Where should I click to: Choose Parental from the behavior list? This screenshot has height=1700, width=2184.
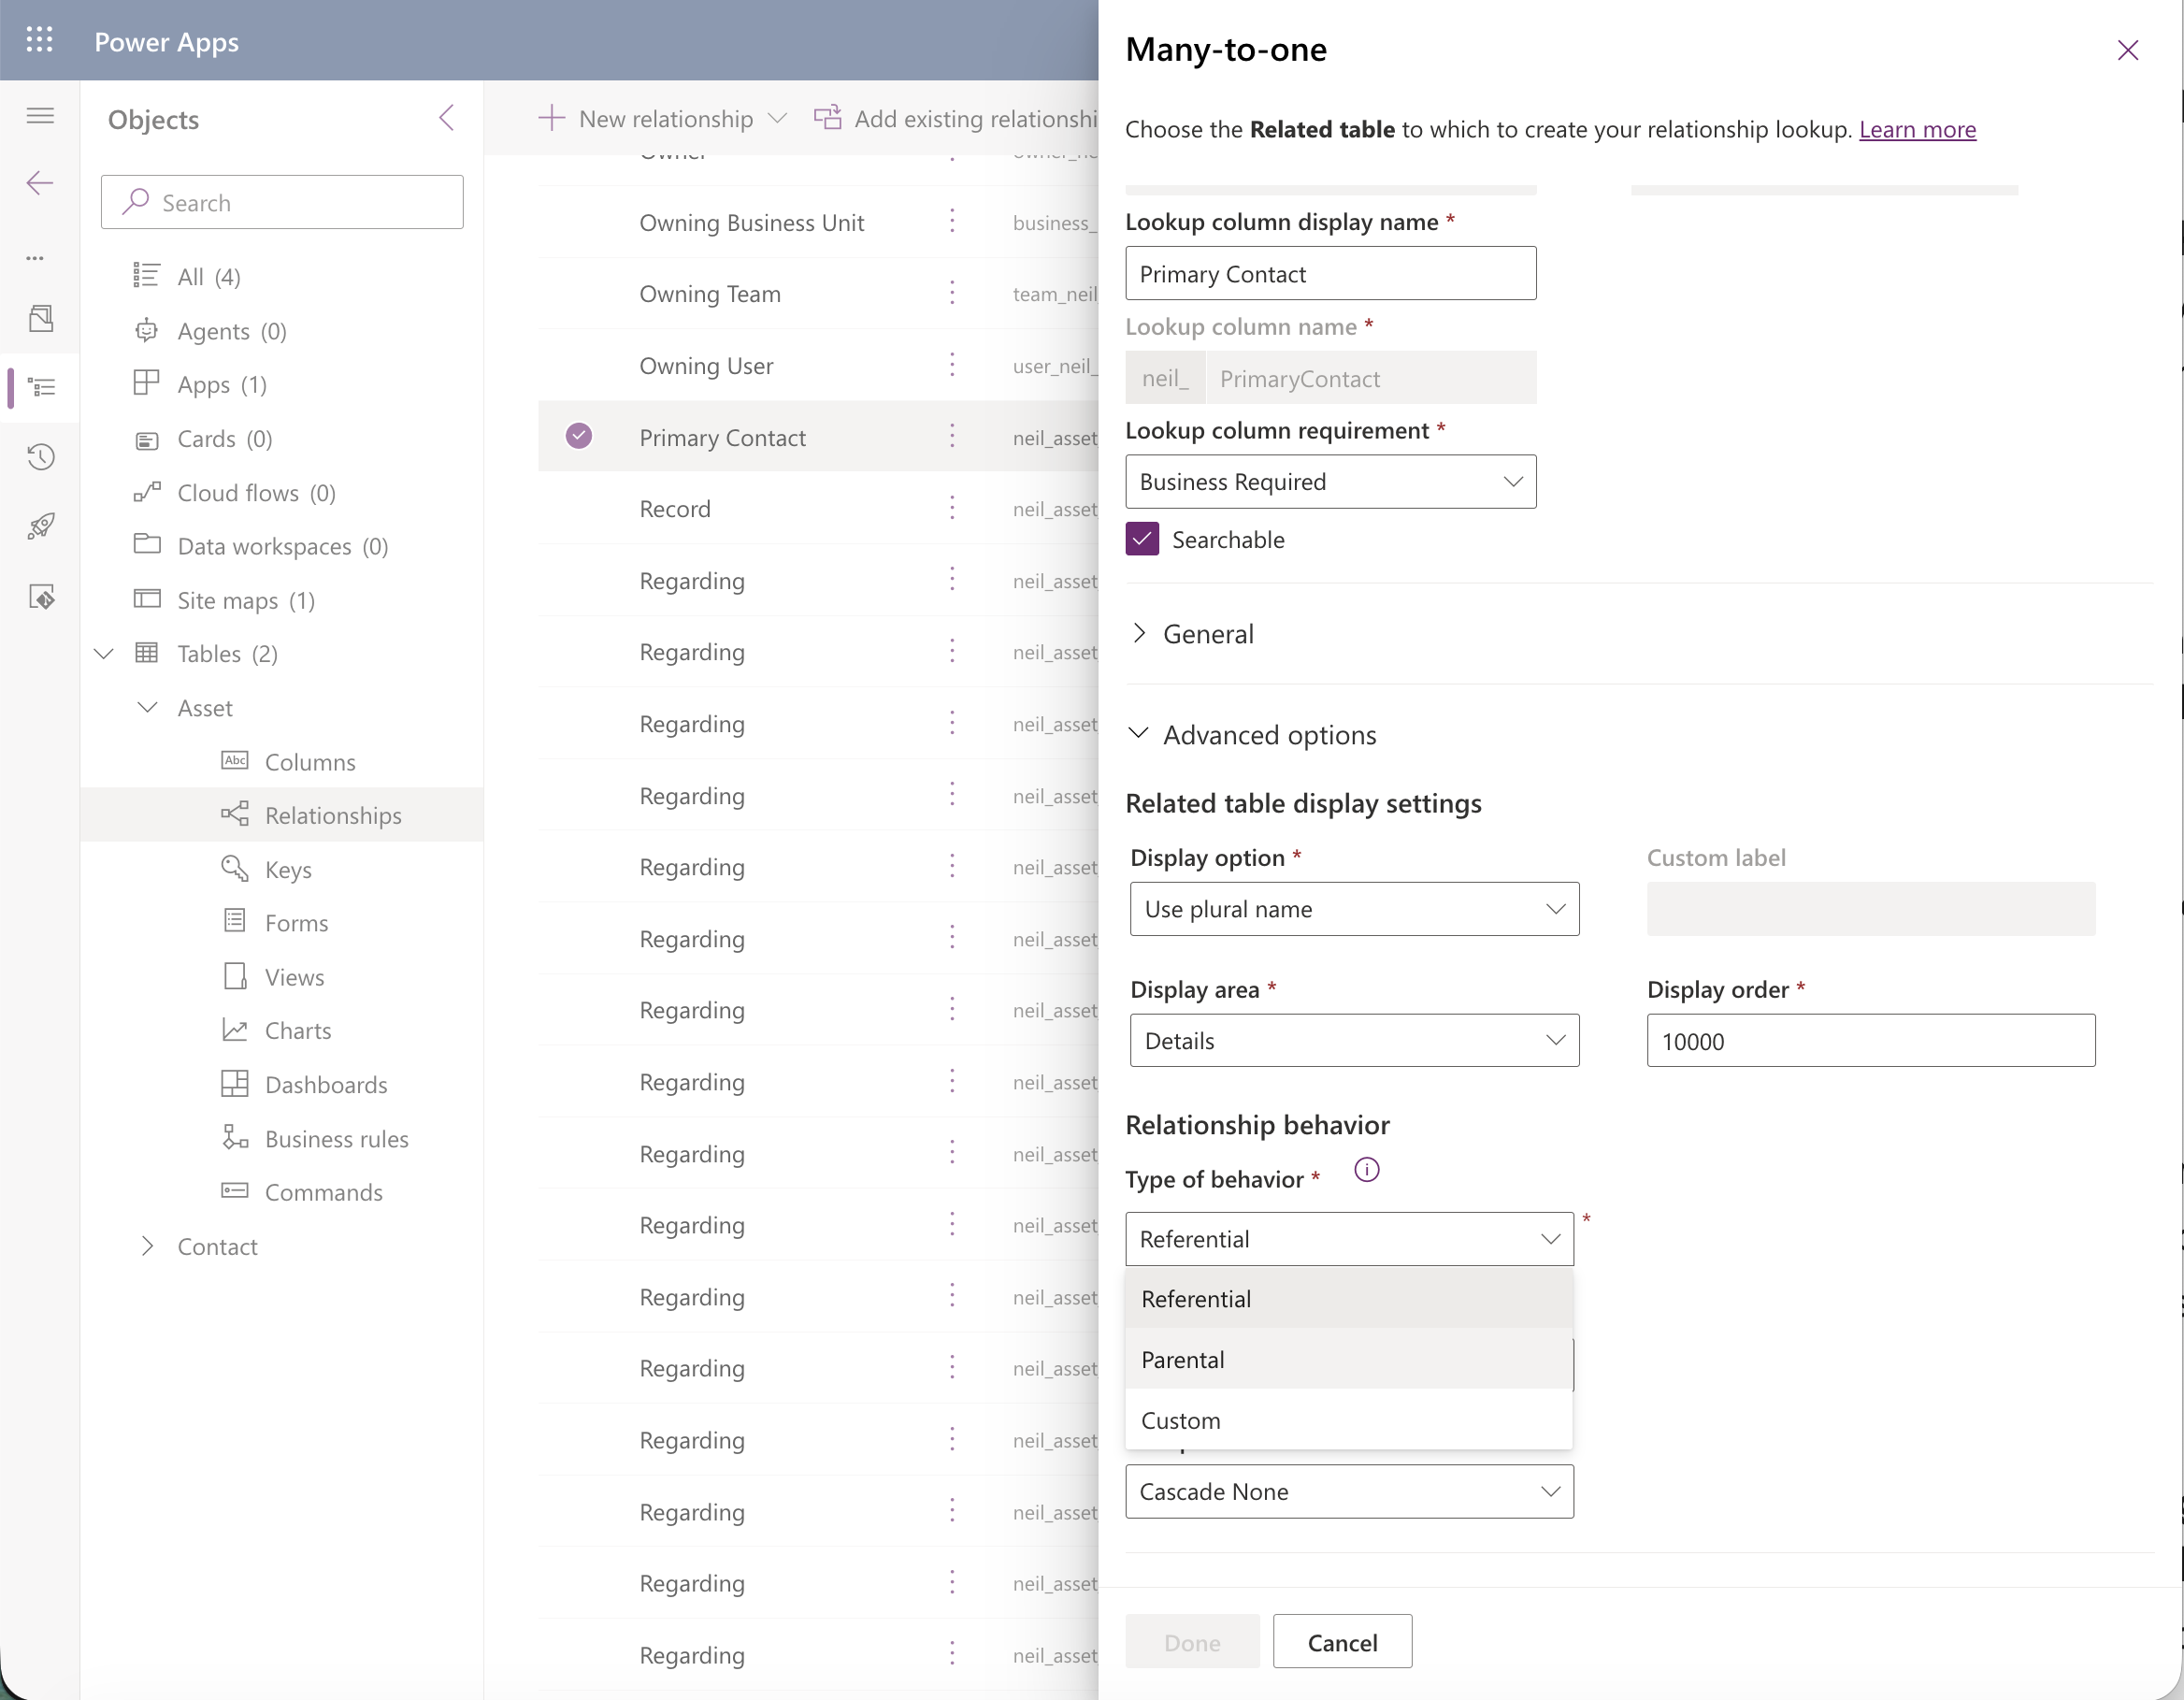click(x=1349, y=1360)
